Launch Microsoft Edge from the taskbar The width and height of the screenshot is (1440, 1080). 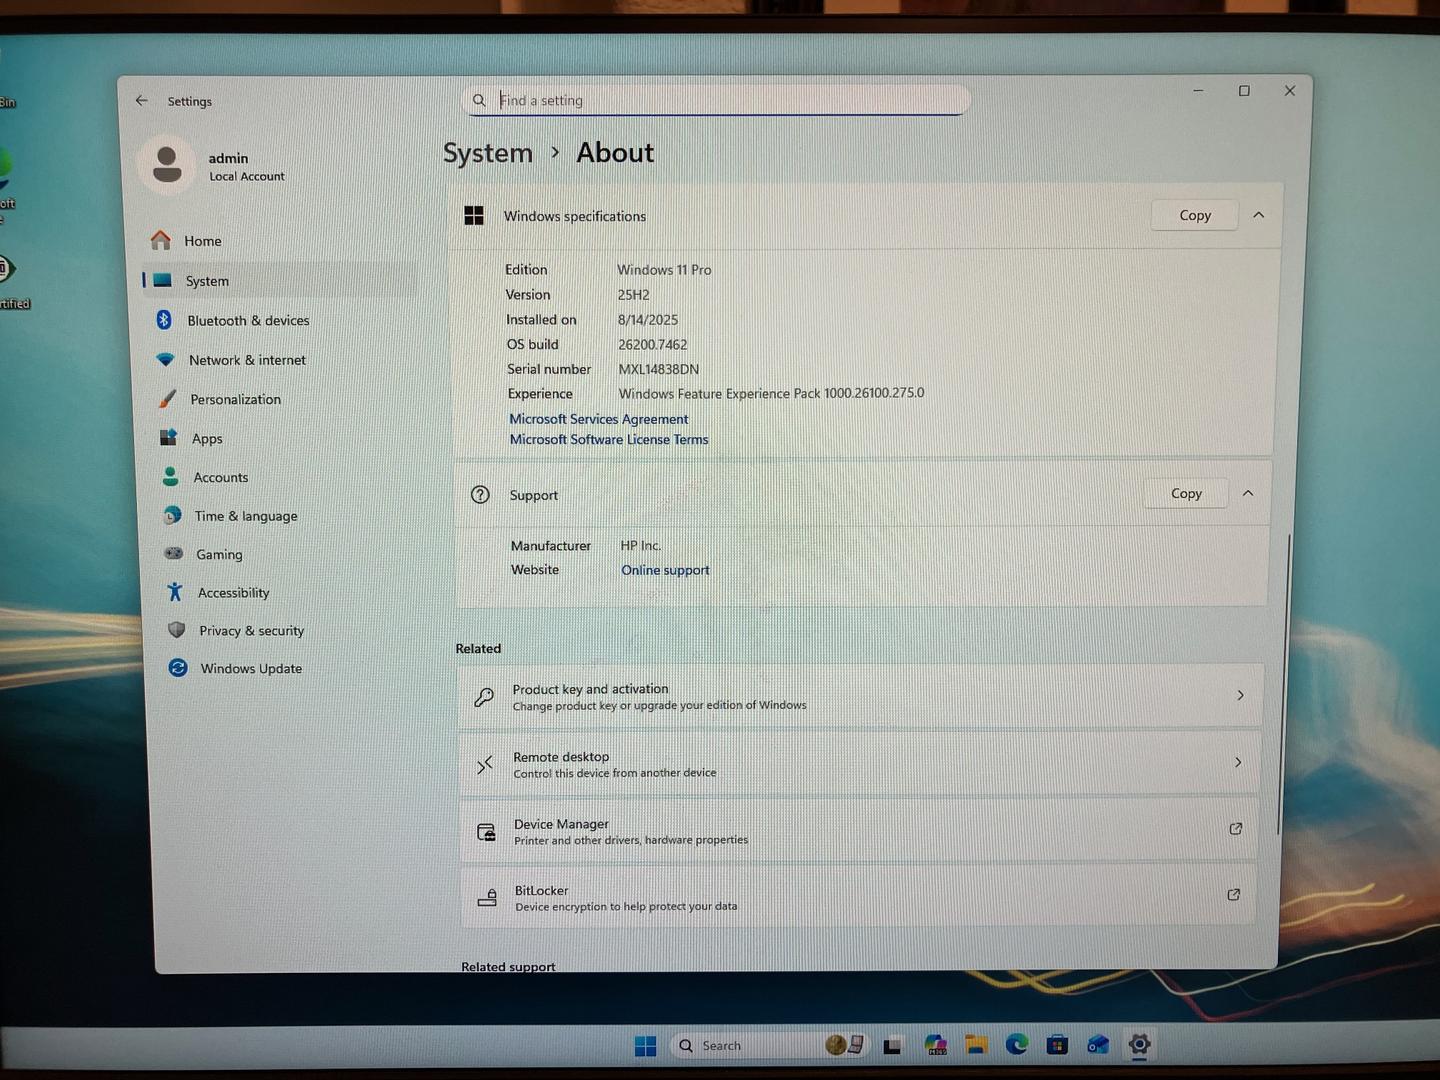(1017, 1044)
